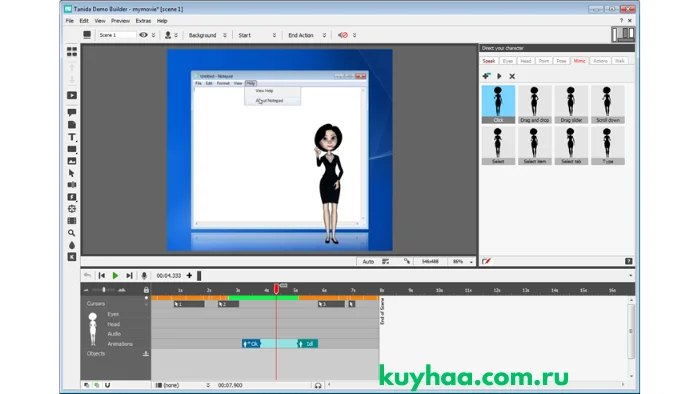The width and height of the screenshot is (700, 394).
Task: Click the magnet snap icon
Action: (x=107, y=385)
